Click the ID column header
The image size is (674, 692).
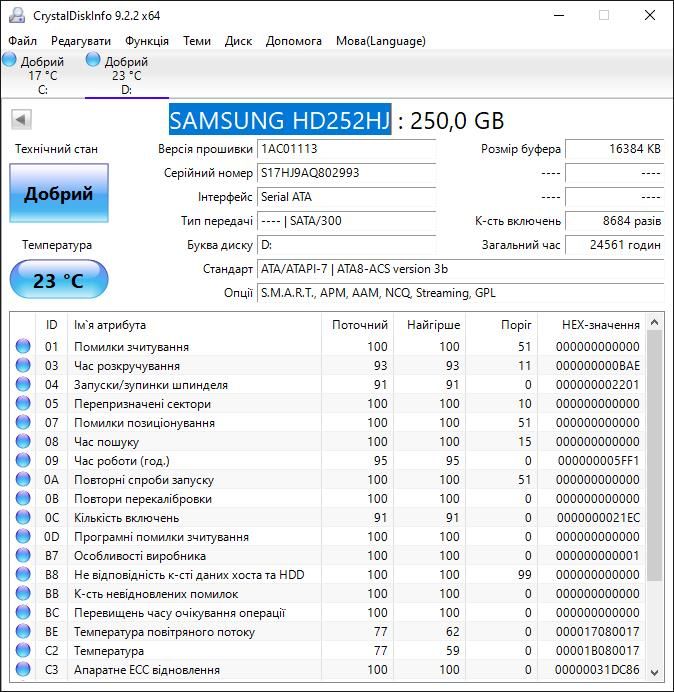pos(52,325)
